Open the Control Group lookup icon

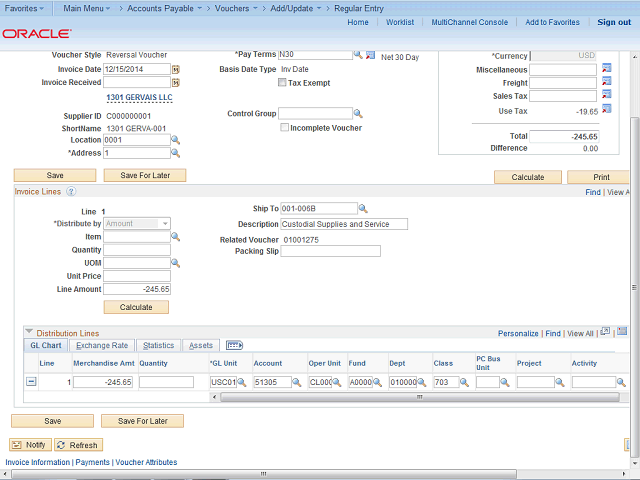(x=359, y=114)
